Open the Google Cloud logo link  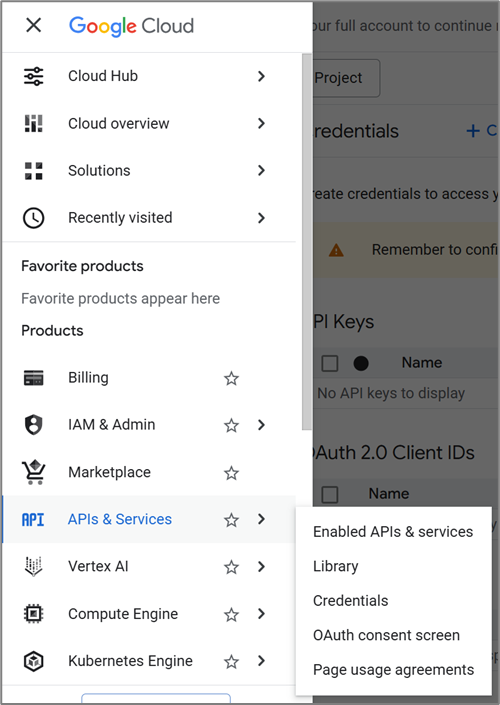(x=131, y=26)
